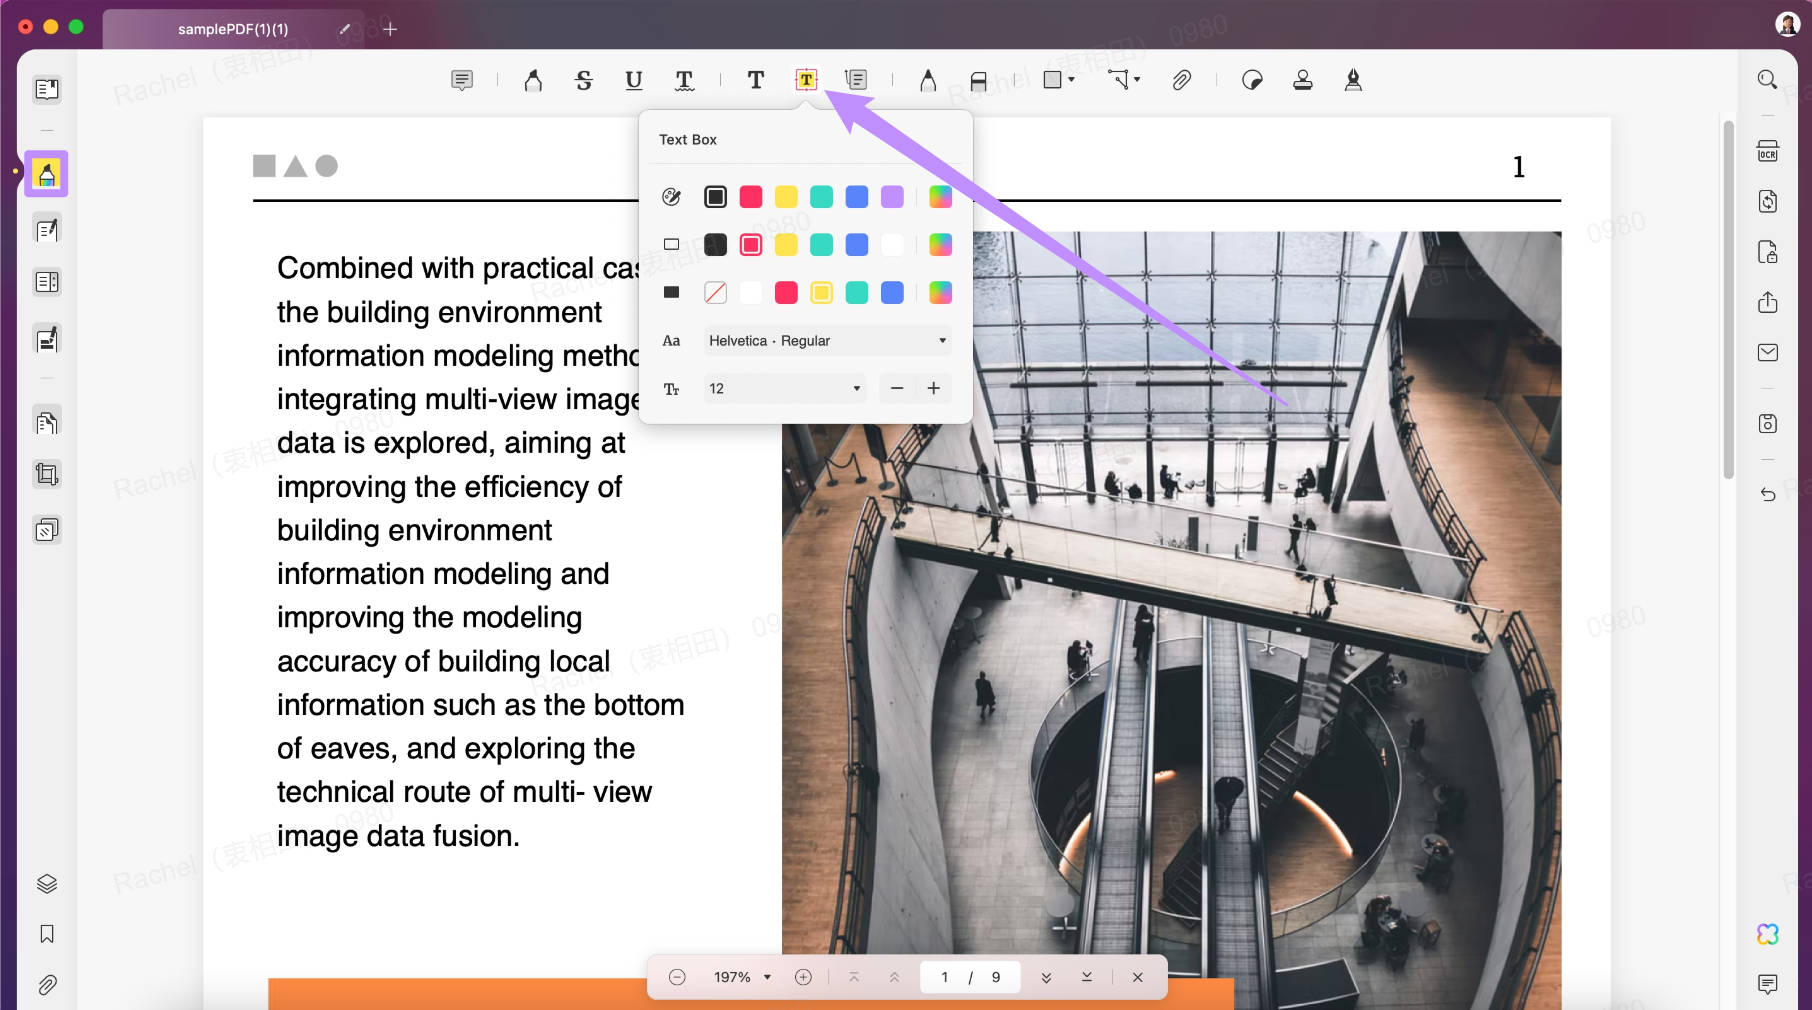This screenshot has width=1812, height=1010.
Task: Decrease font size with minus button
Action: click(x=897, y=388)
